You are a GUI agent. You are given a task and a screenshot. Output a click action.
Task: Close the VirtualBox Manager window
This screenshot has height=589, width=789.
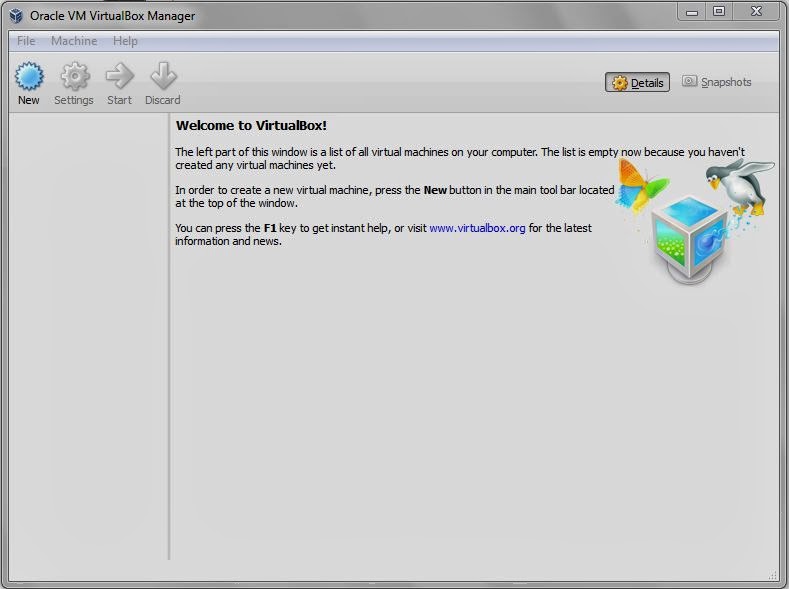(x=756, y=12)
